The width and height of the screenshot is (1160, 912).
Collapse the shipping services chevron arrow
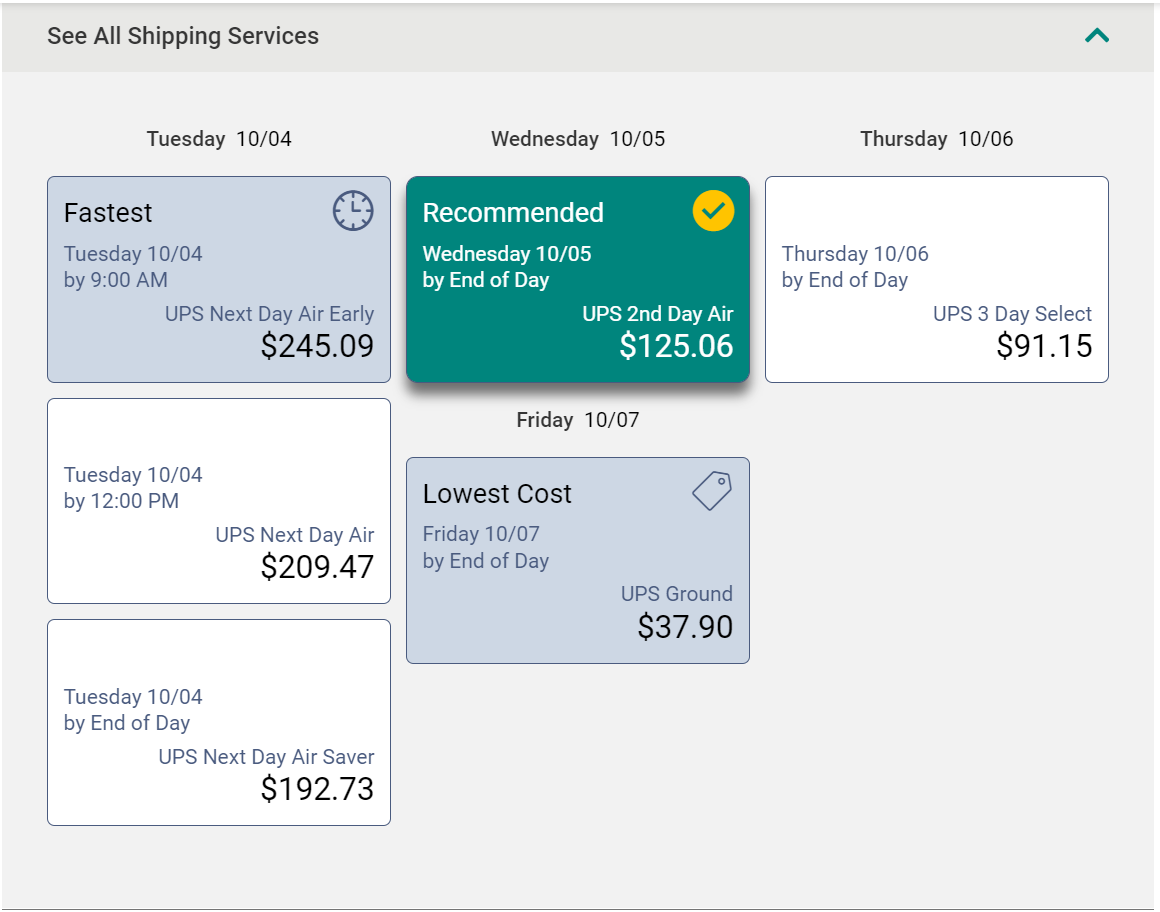[x=1096, y=36]
